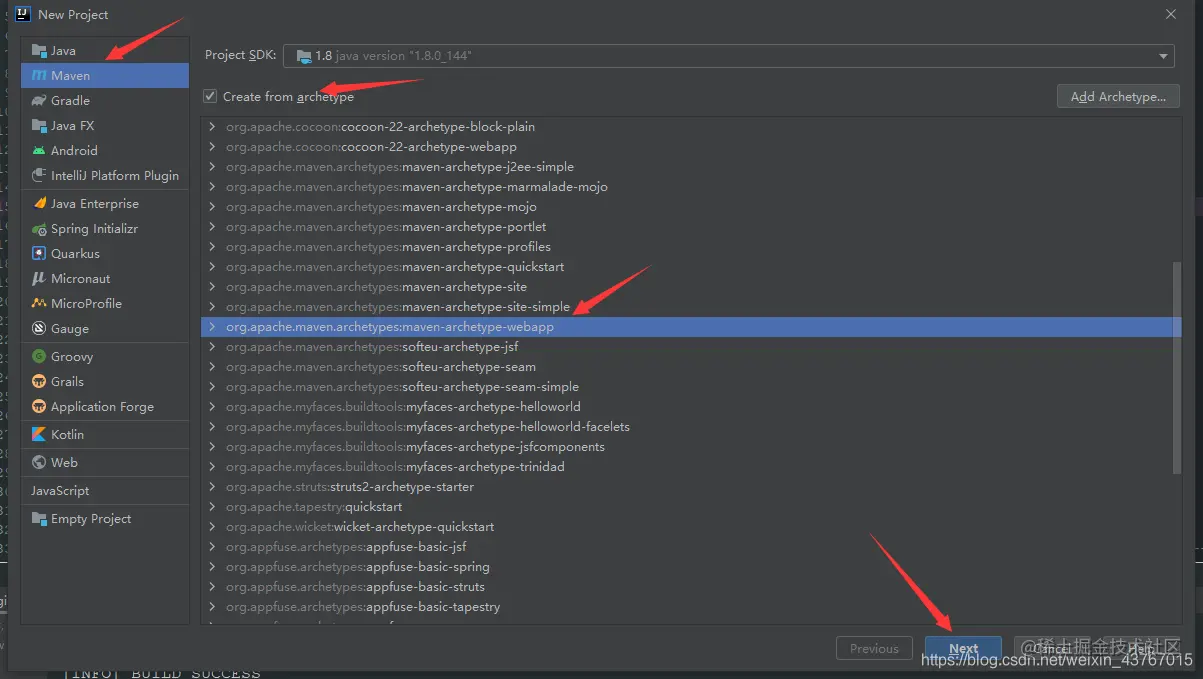1203x679 pixels.
Task: Select maven-archetype-marmalade-mojo row
Action: point(690,187)
